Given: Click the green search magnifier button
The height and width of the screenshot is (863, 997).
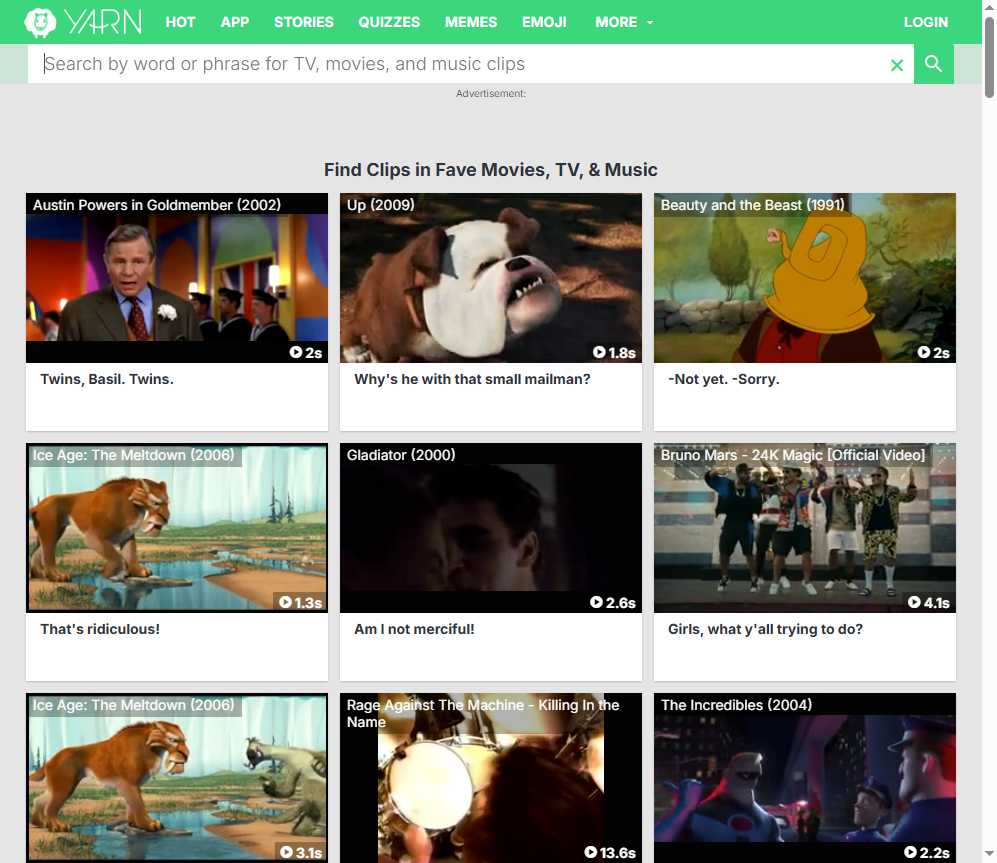Looking at the screenshot, I should (x=933, y=64).
